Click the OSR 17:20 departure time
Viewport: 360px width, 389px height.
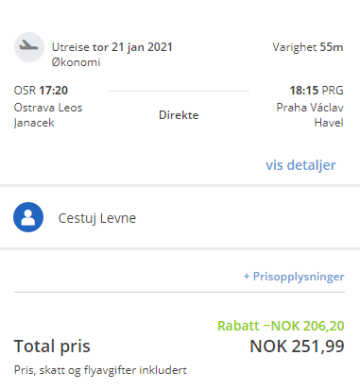pyautogui.click(x=41, y=90)
